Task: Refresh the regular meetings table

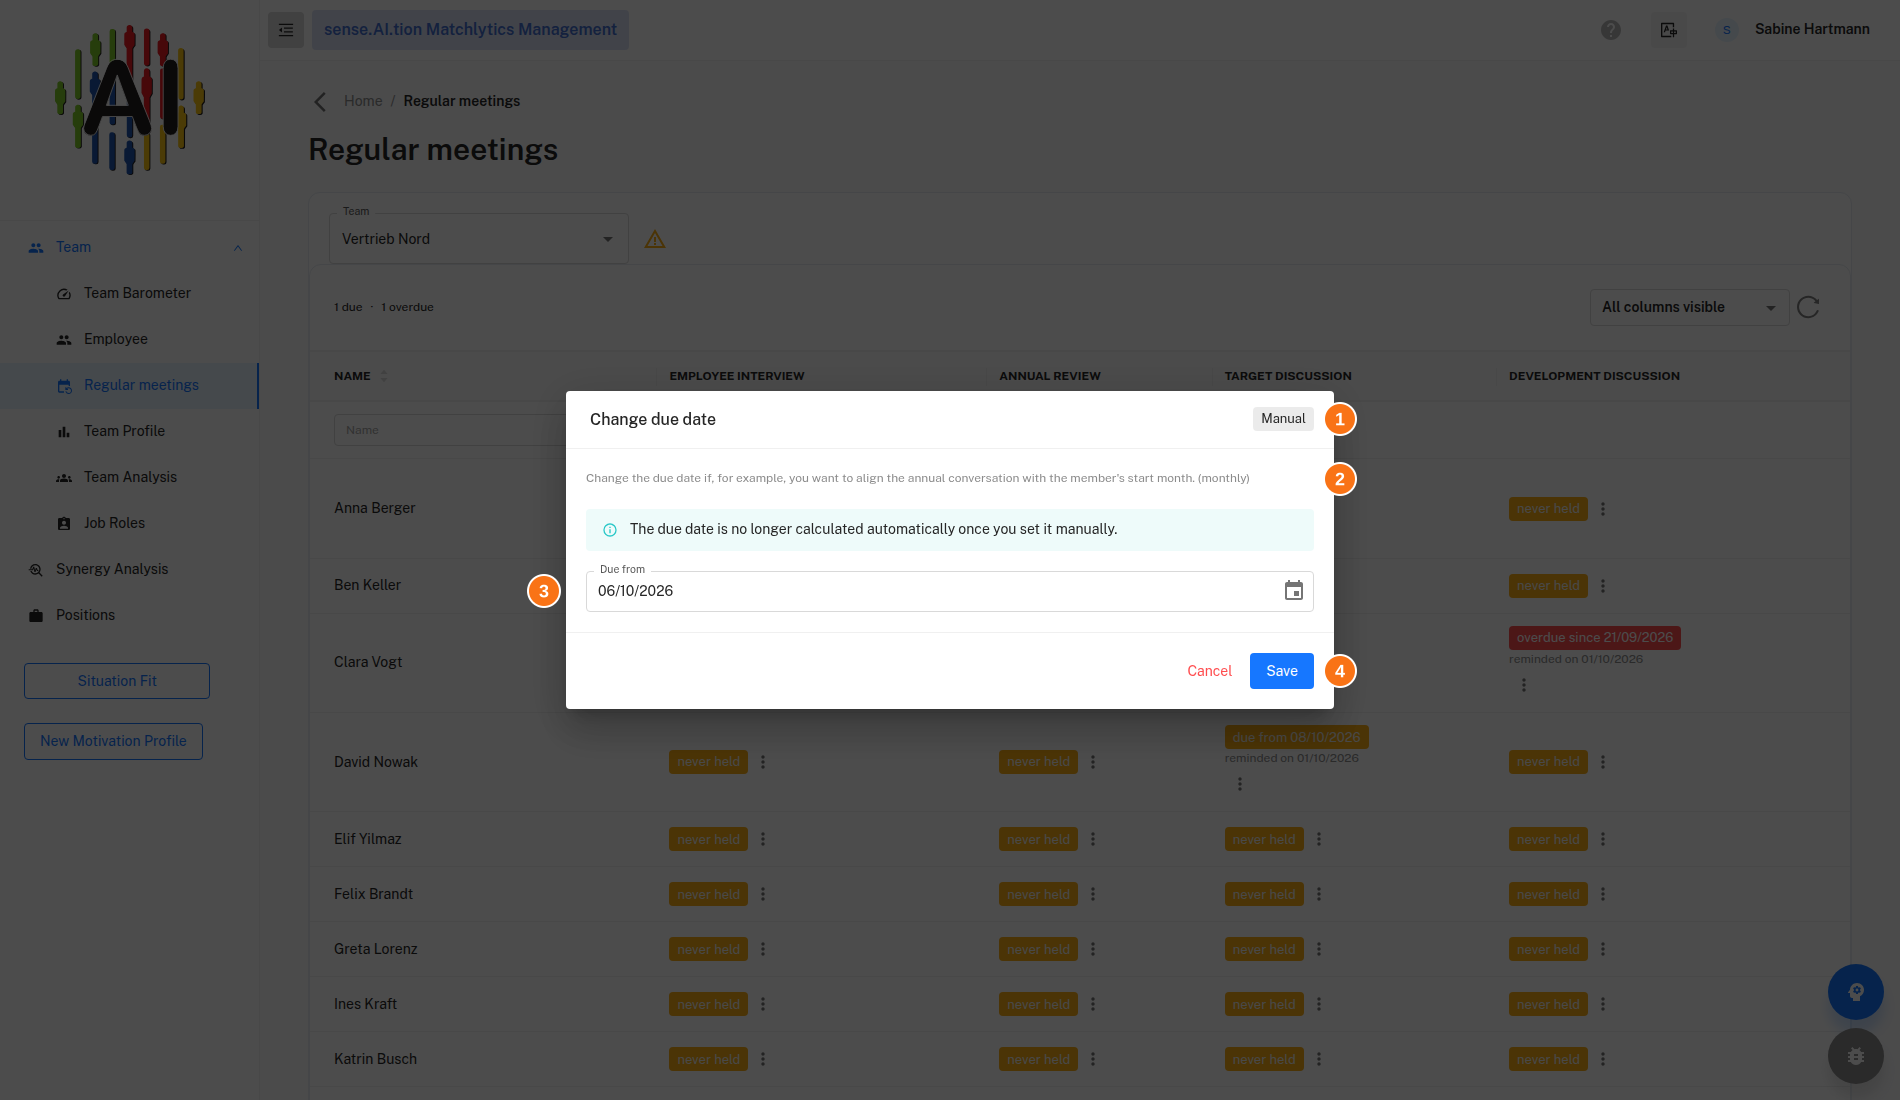Action: pyautogui.click(x=1808, y=307)
